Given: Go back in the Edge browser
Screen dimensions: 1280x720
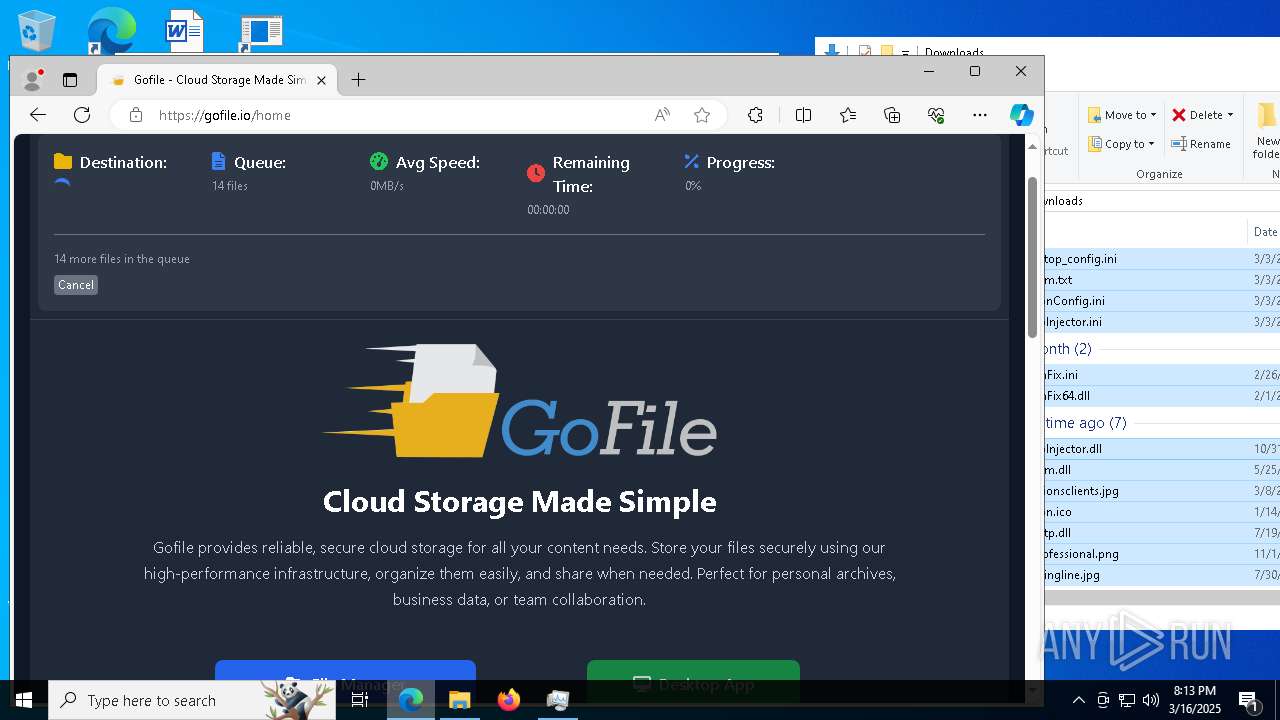Looking at the screenshot, I should pyautogui.click(x=38, y=115).
